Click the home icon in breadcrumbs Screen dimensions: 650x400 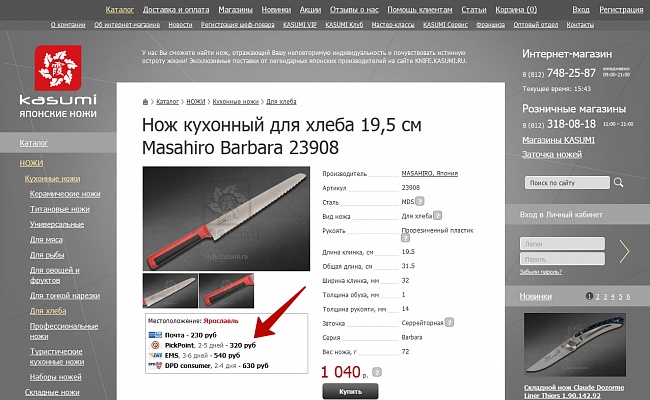coord(146,101)
